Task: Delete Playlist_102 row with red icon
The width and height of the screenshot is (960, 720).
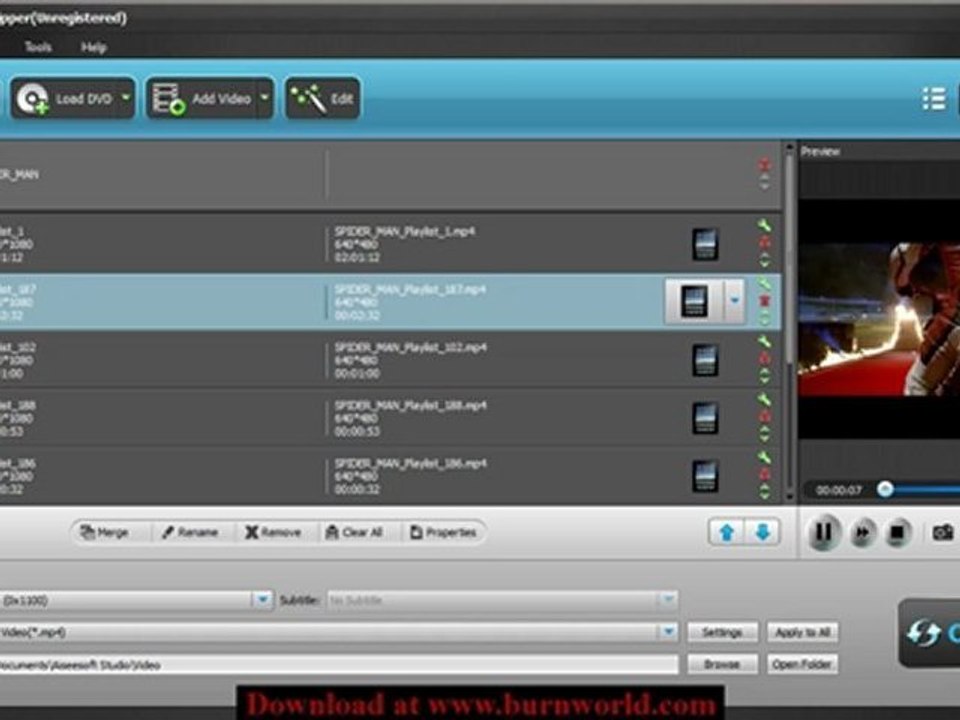Action: click(x=765, y=358)
